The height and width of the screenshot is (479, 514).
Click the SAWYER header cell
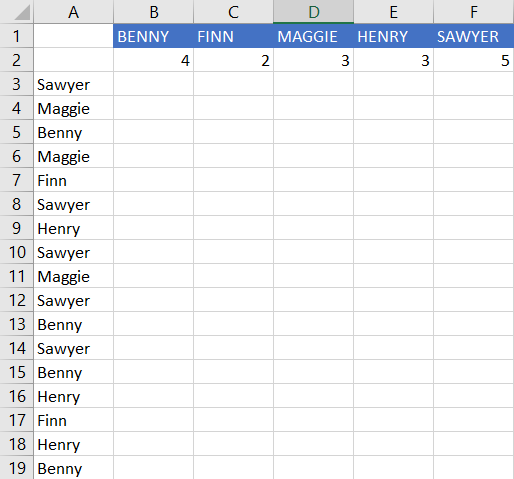coord(473,36)
